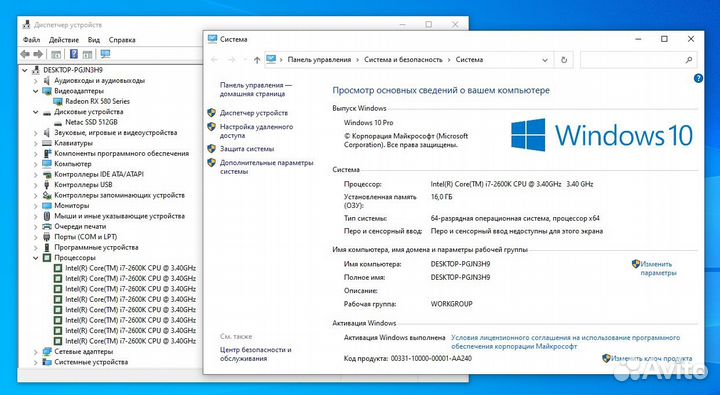Click Forward arrow in Device Manager toolbar

tap(39, 54)
